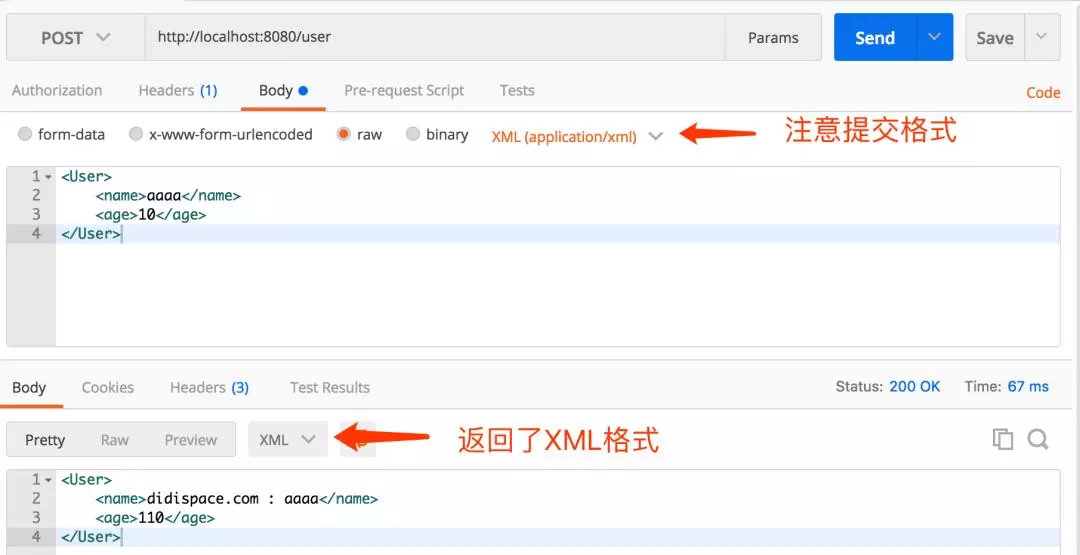Click the request URL field

pyautogui.click(x=435, y=37)
